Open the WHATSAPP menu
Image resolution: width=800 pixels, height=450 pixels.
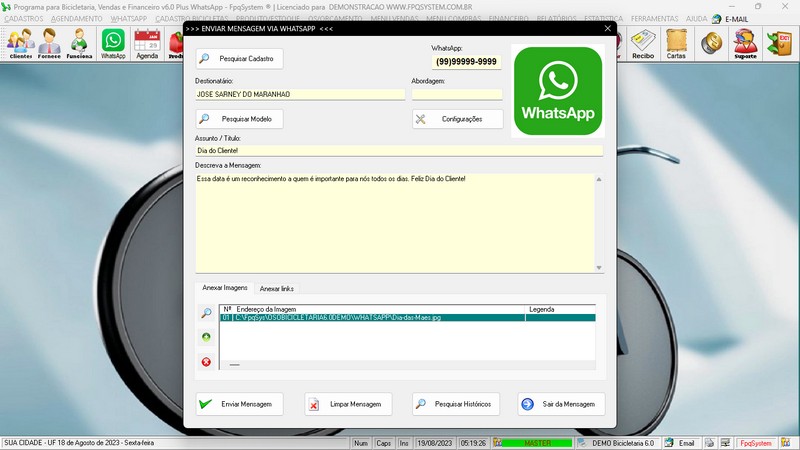(129, 19)
